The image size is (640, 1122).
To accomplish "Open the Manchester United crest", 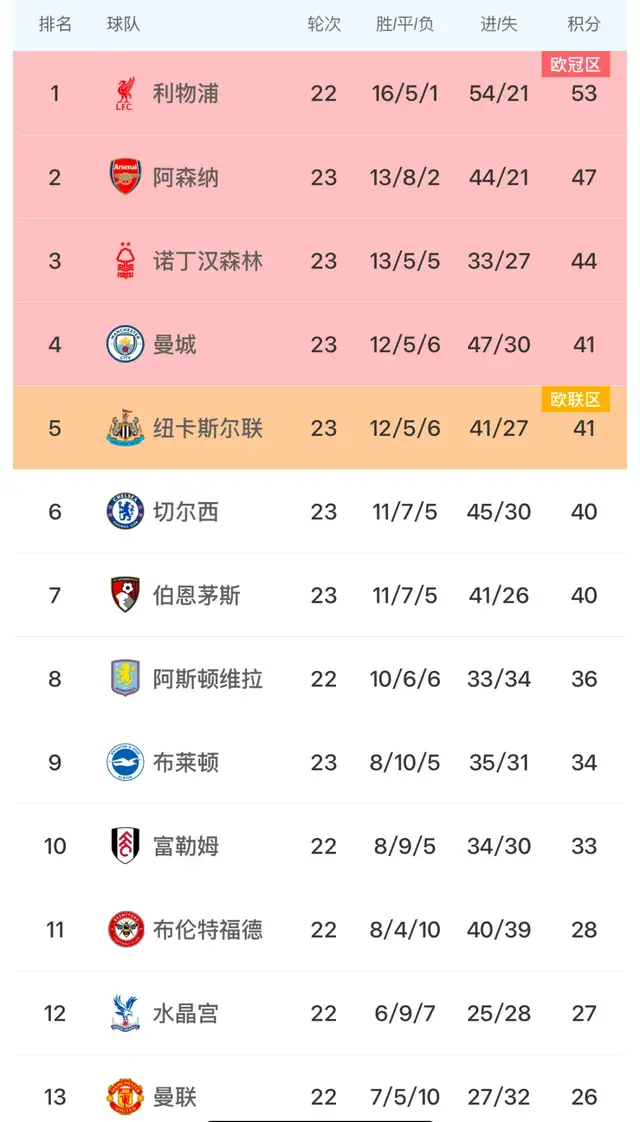I will coord(125,1096).
